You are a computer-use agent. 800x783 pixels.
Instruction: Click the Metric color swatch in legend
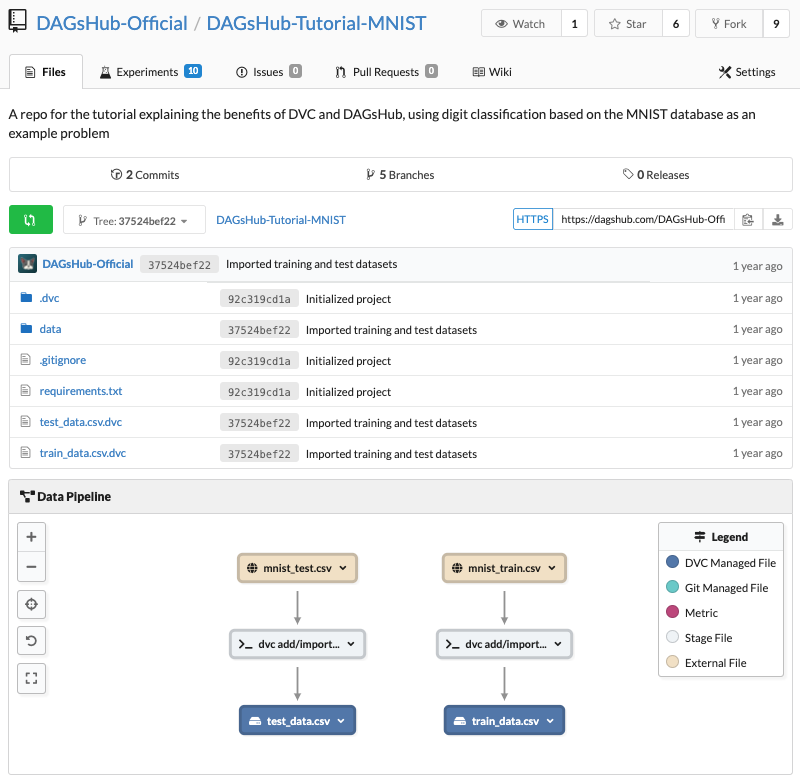point(672,613)
